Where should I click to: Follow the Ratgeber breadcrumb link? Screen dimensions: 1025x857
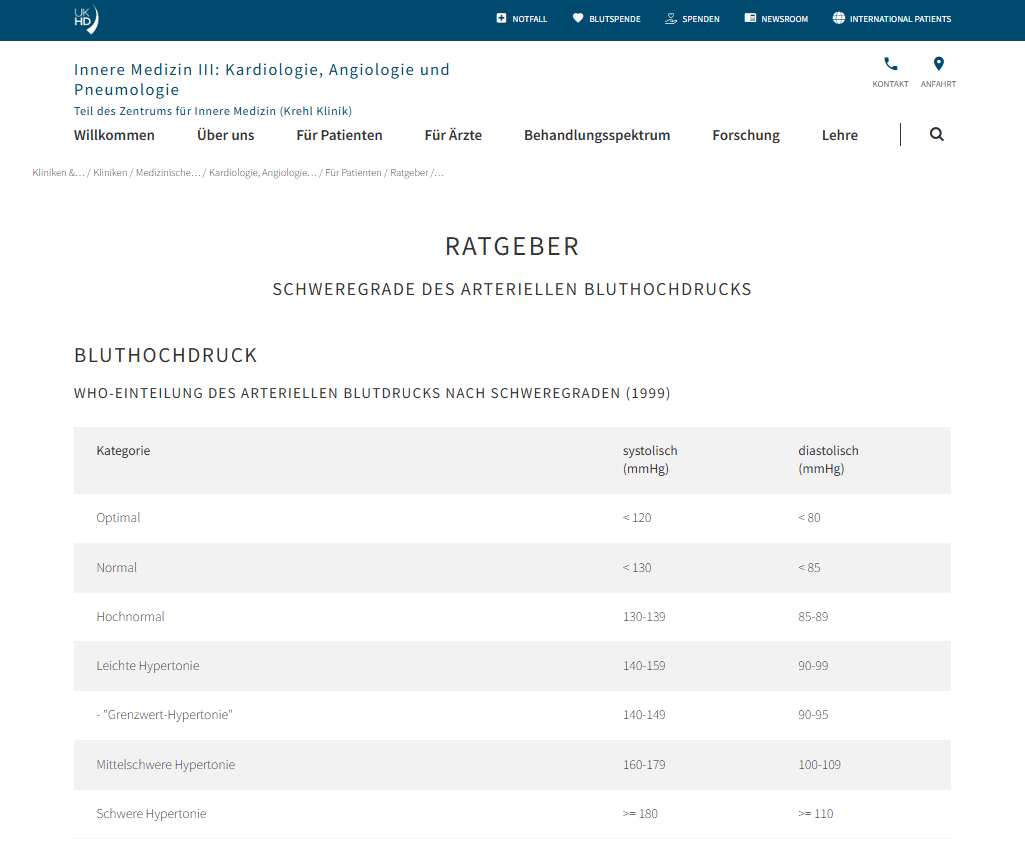tap(409, 173)
